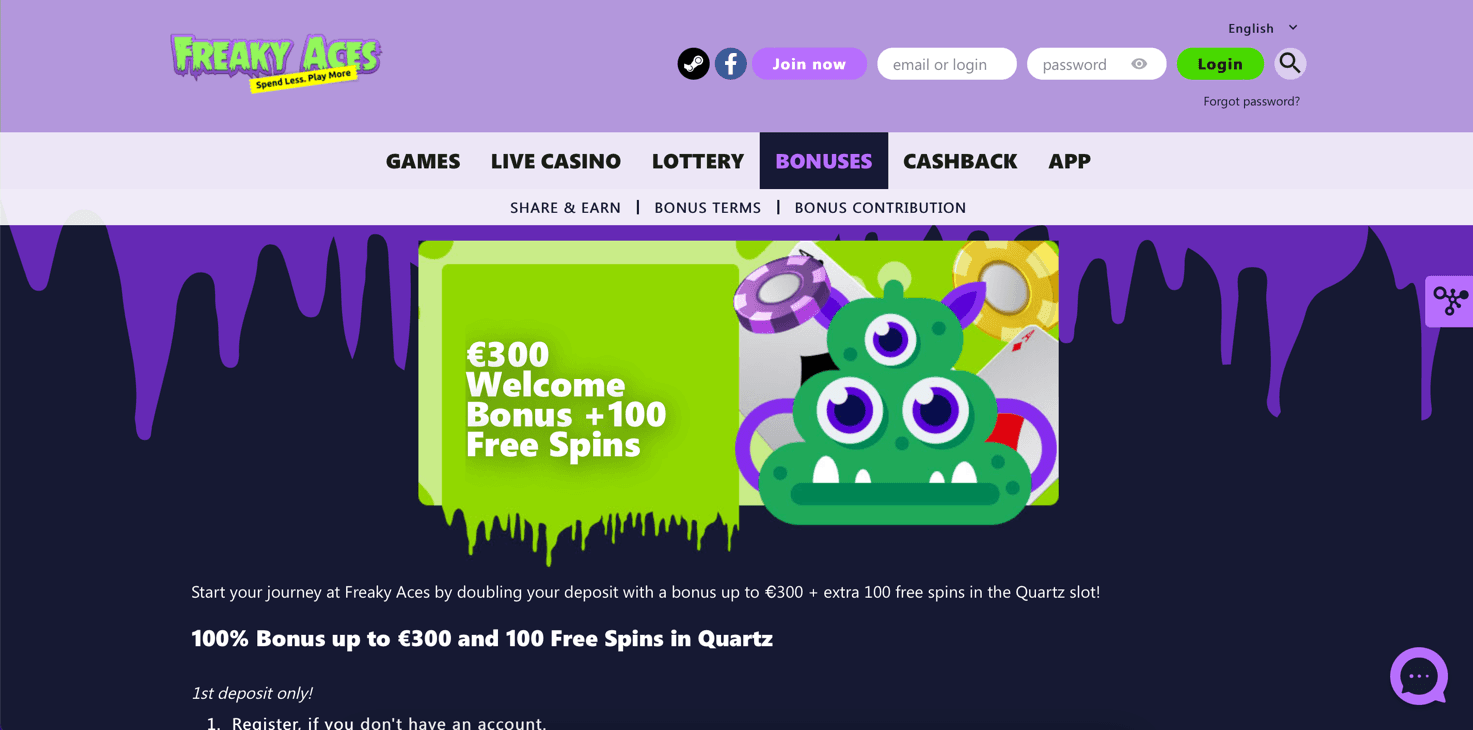Image resolution: width=1473 pixels, height=730 pixels.
Task: Toggle password visibility eye icon
Action: point(1139,64)
